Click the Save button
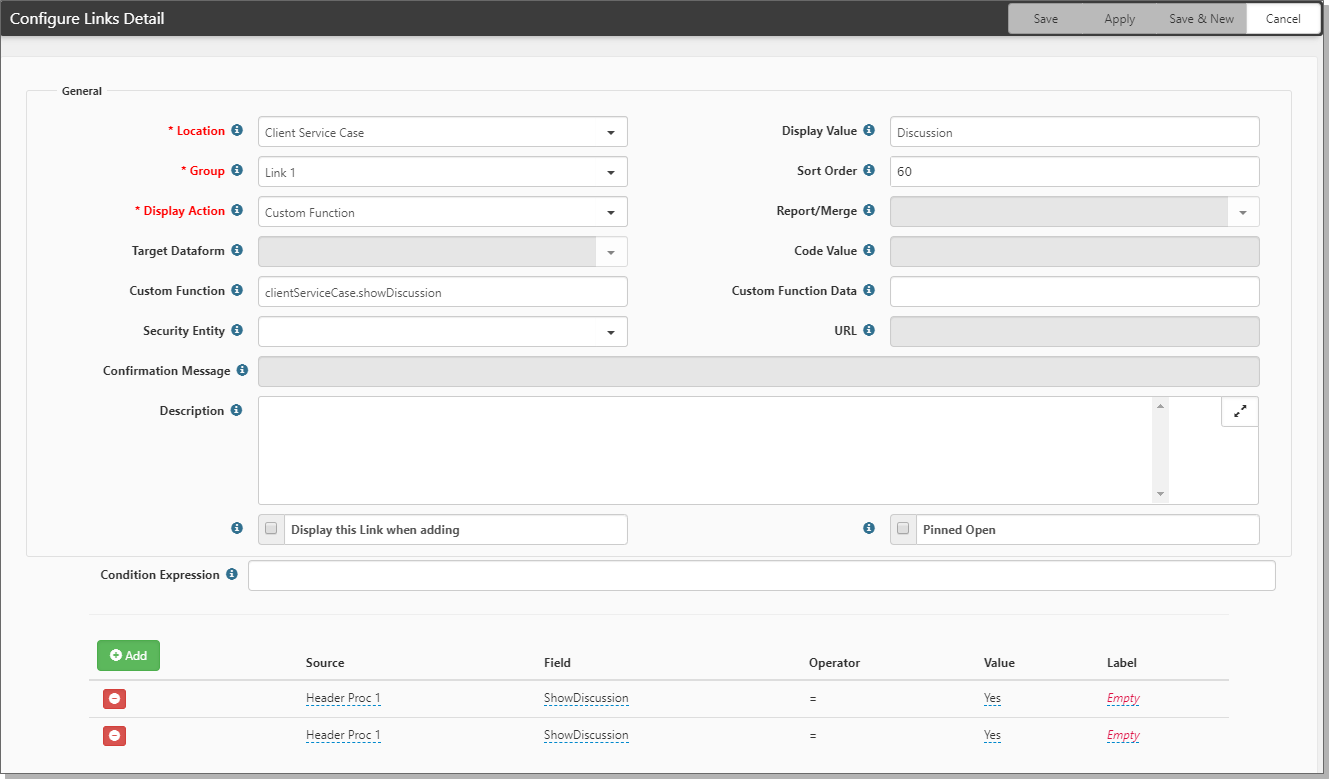 (1046, 19)
